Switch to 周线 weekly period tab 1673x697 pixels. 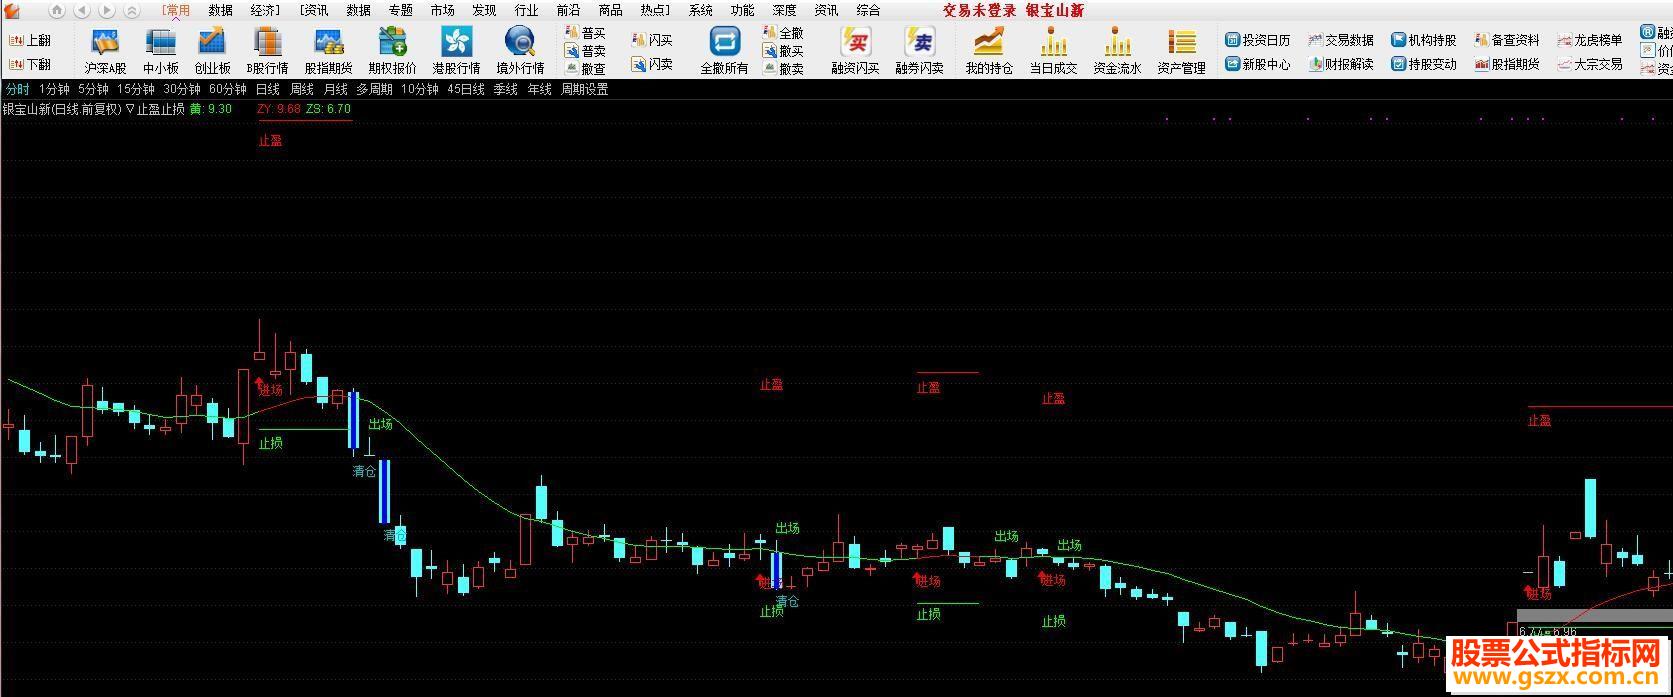coord(302,89)
